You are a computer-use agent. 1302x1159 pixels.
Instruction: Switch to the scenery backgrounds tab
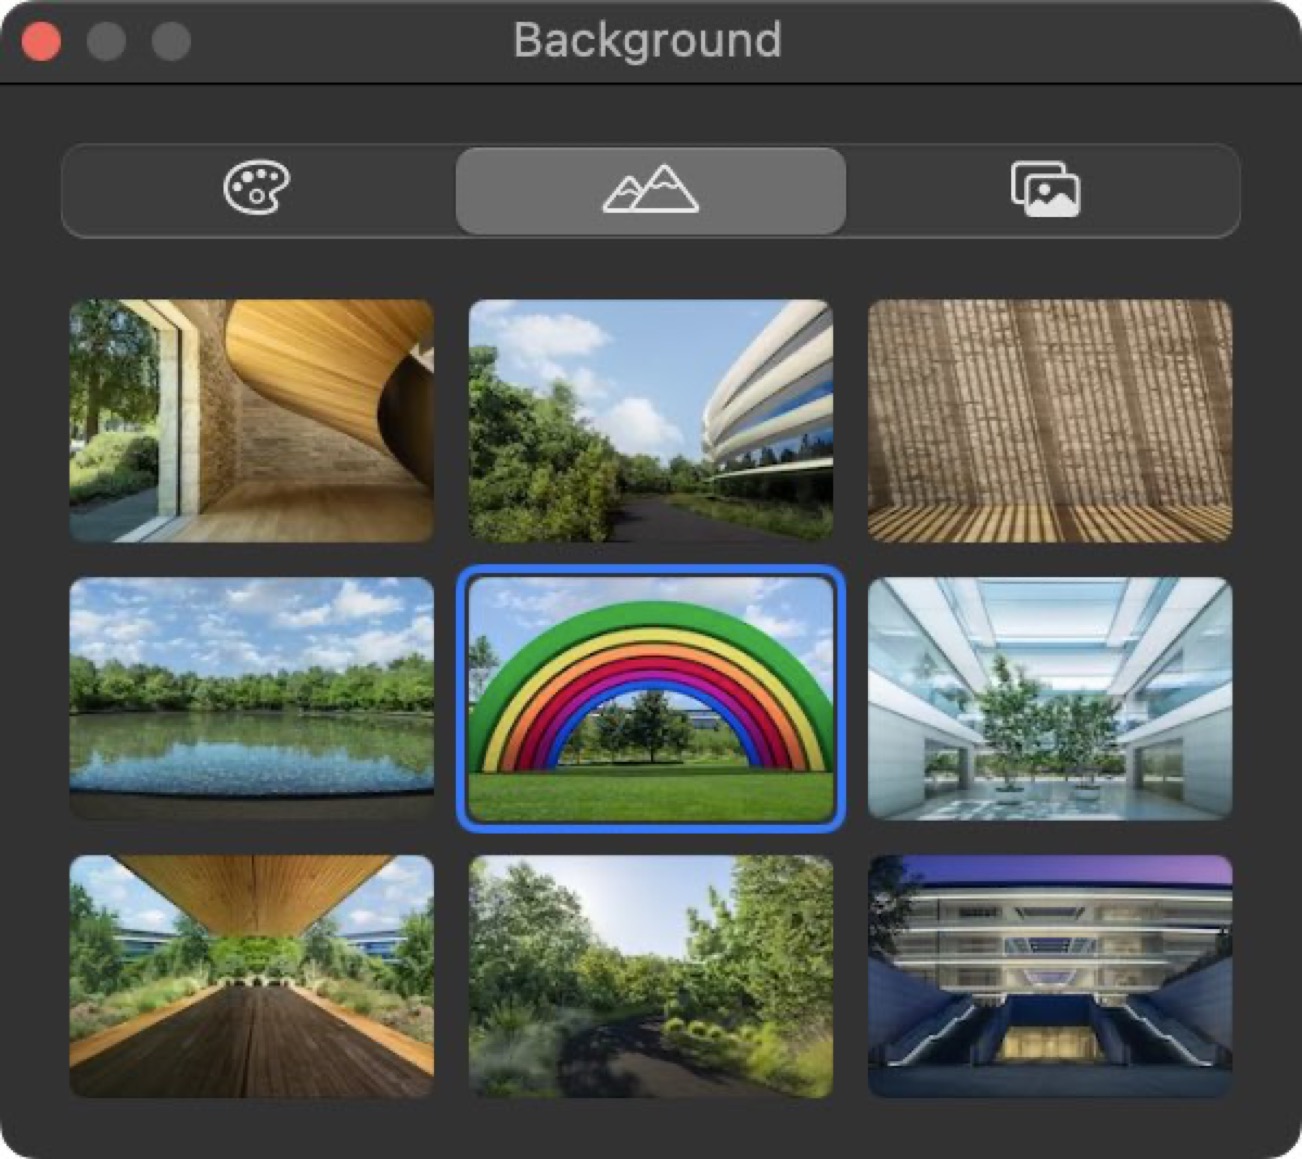tap(649, 190)
